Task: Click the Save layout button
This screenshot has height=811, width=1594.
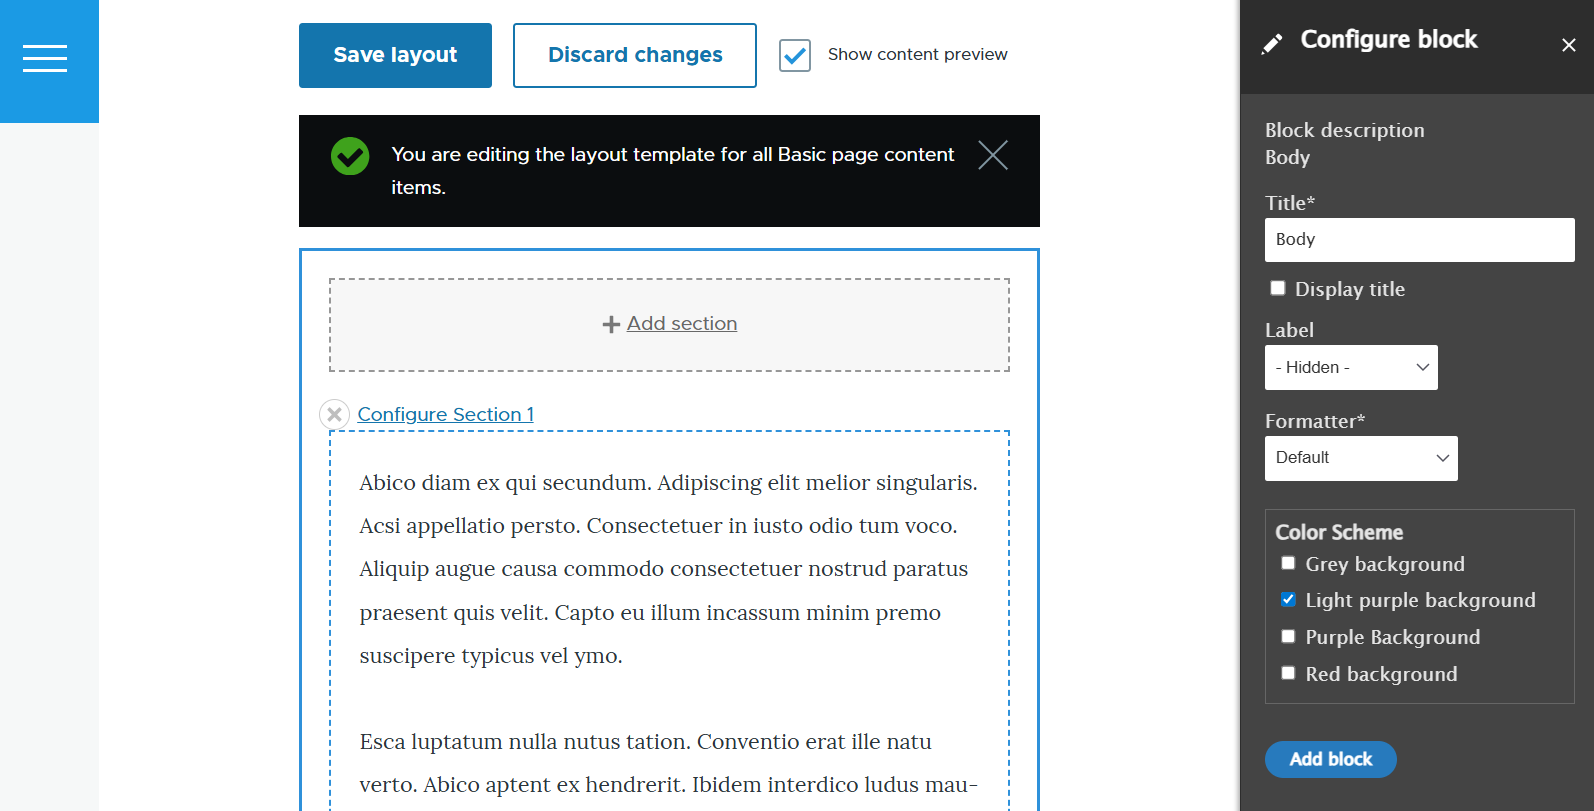Action: (395, 55)
